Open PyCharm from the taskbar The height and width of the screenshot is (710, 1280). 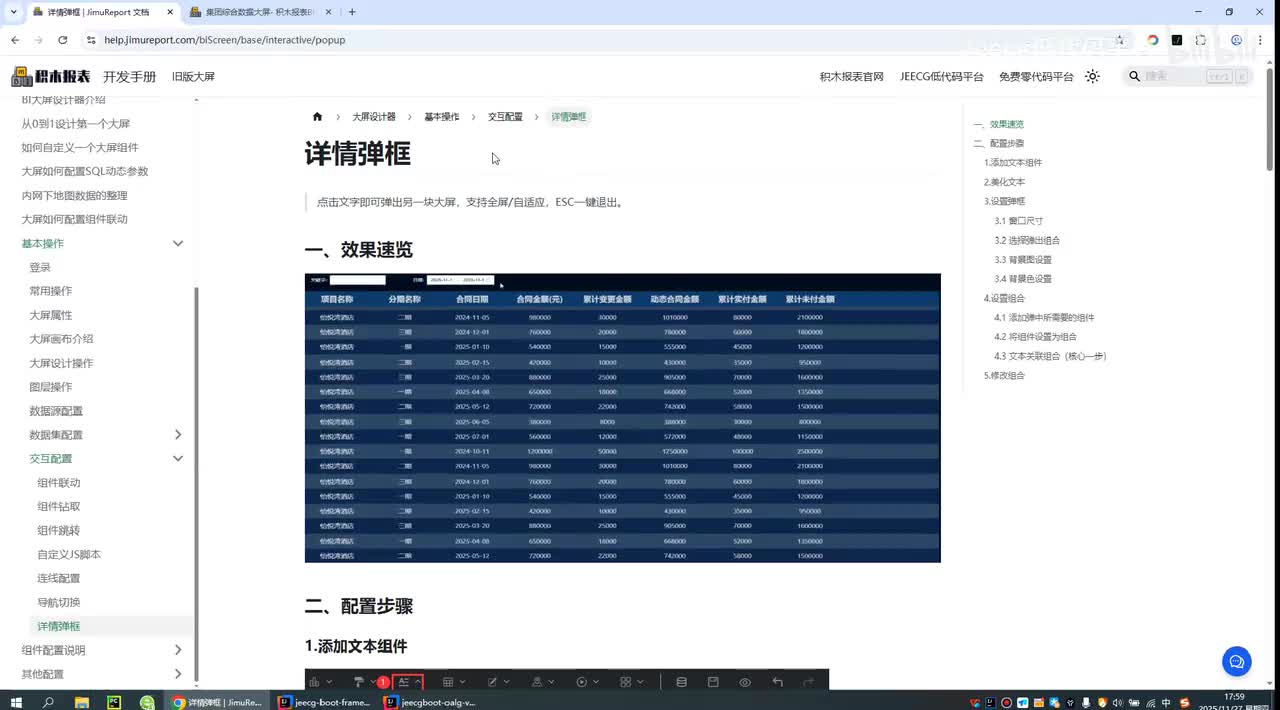pos(115,702)
